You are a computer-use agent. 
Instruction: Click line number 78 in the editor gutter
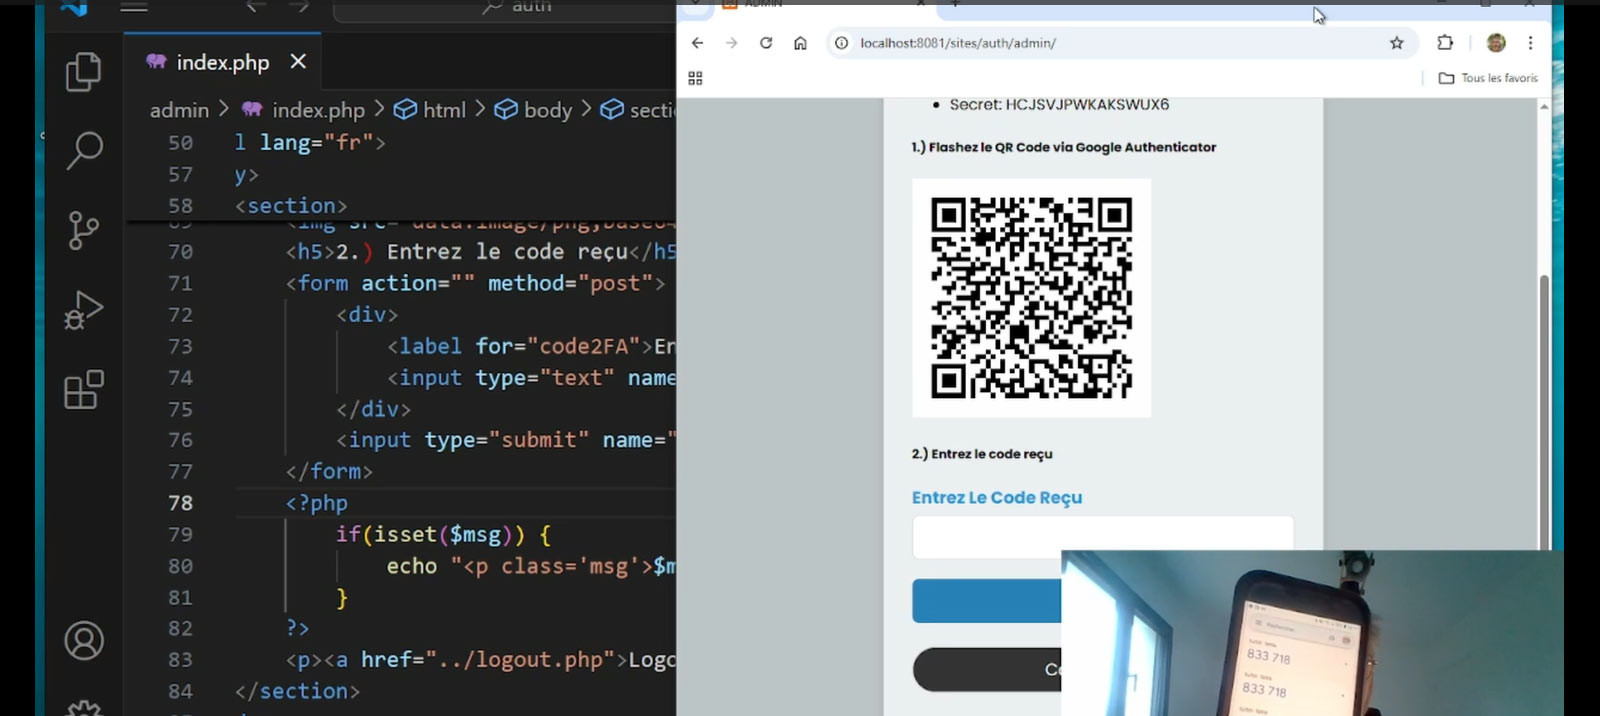click(180, 503)
